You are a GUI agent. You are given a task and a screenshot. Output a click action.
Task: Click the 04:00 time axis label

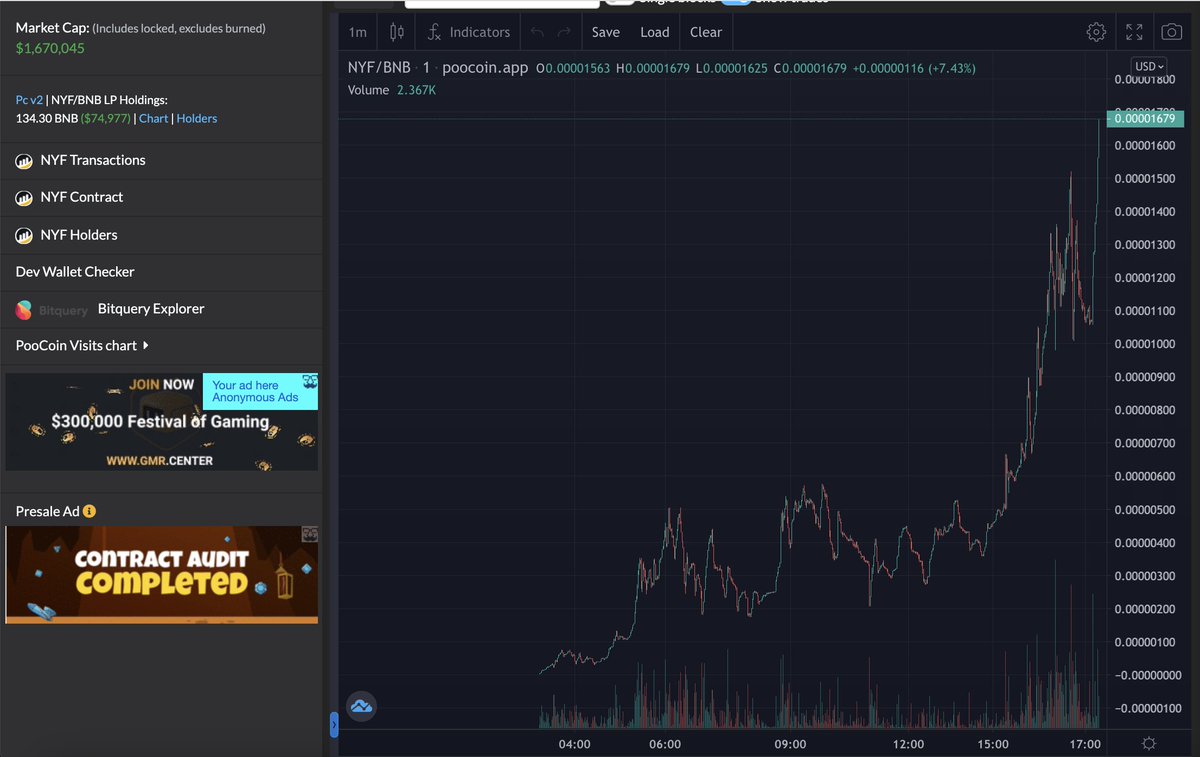(x=574, y=744)
